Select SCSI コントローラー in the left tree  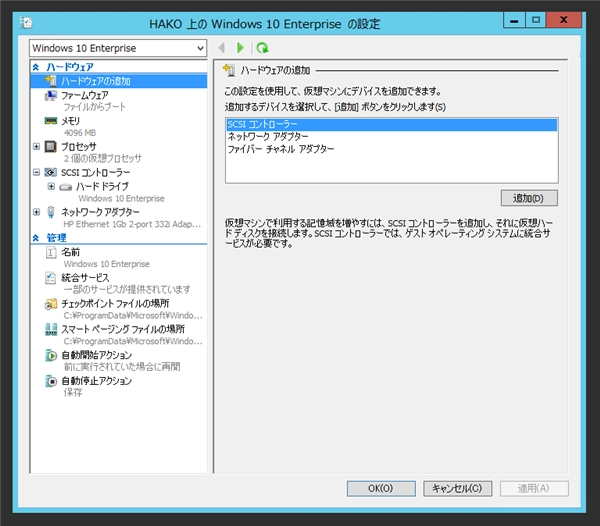click(x=96, y=173)
